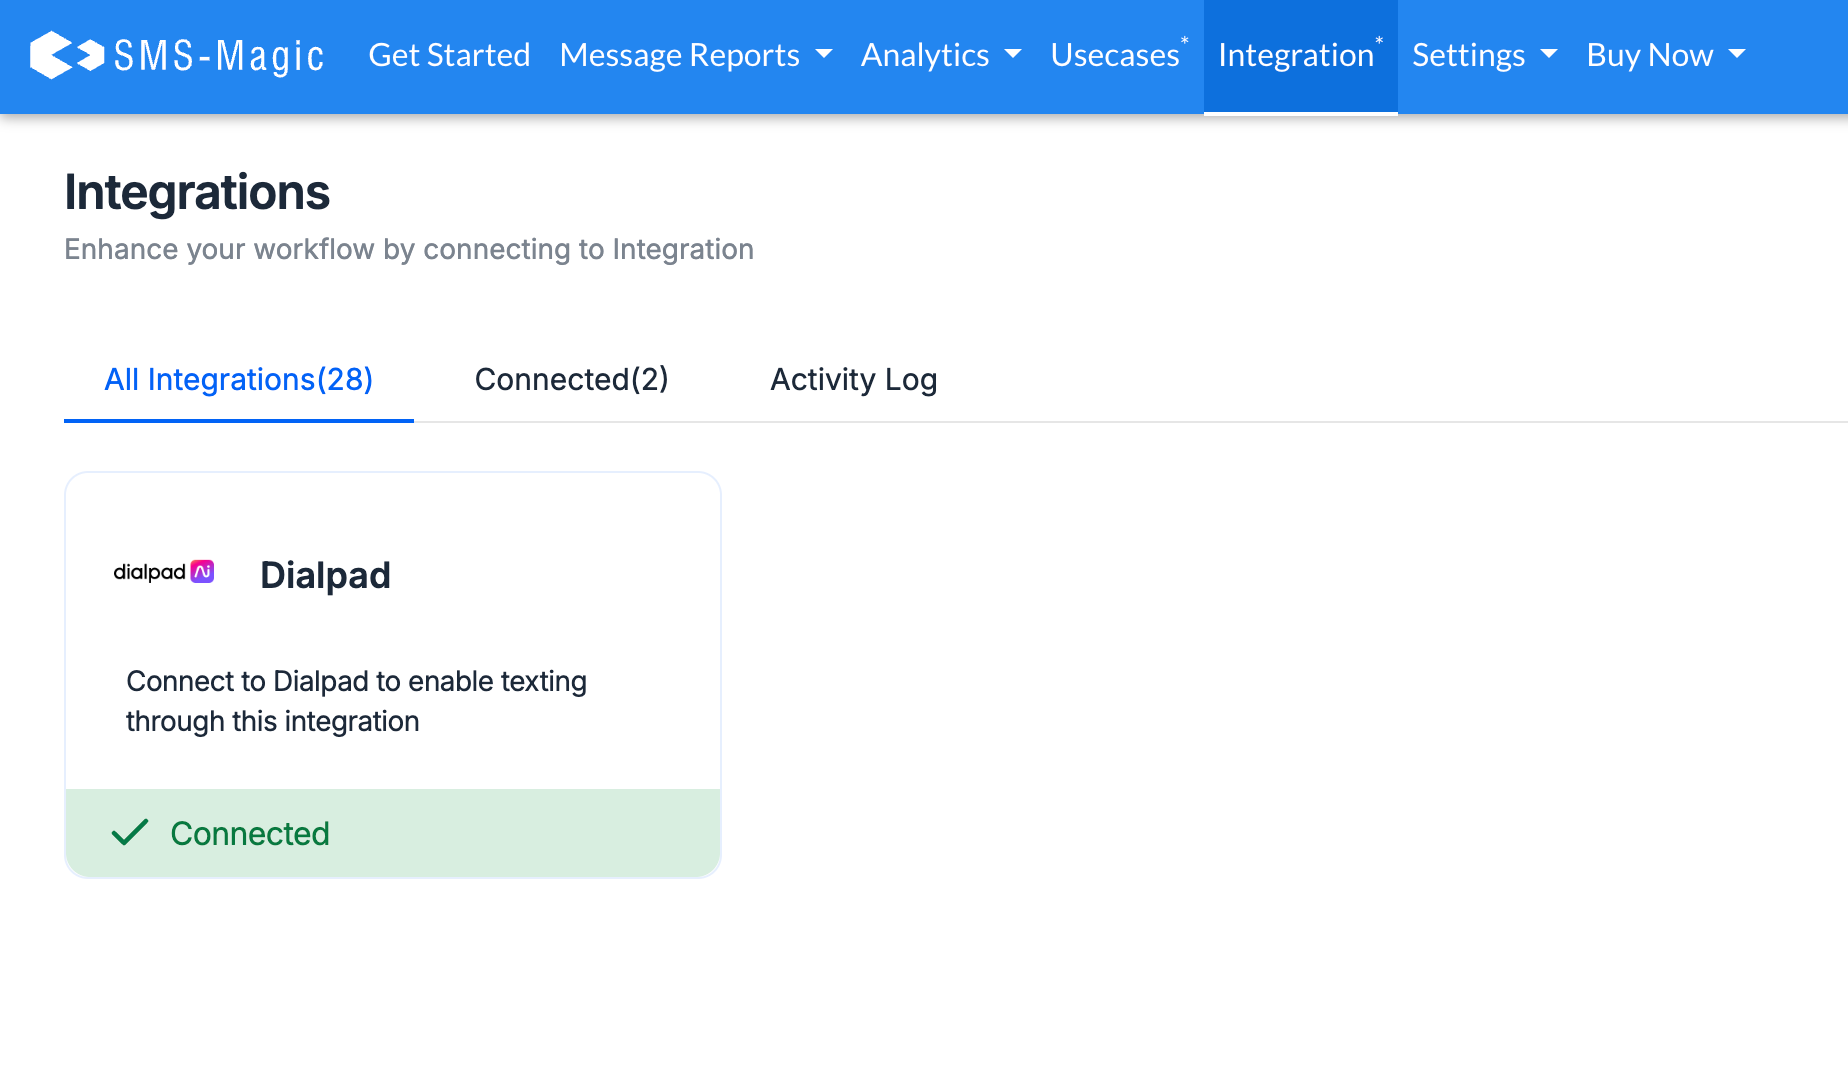Click the Dialpad card title
The height and width of the screenshot is (1092, 1848).
(x=325, y=575)
